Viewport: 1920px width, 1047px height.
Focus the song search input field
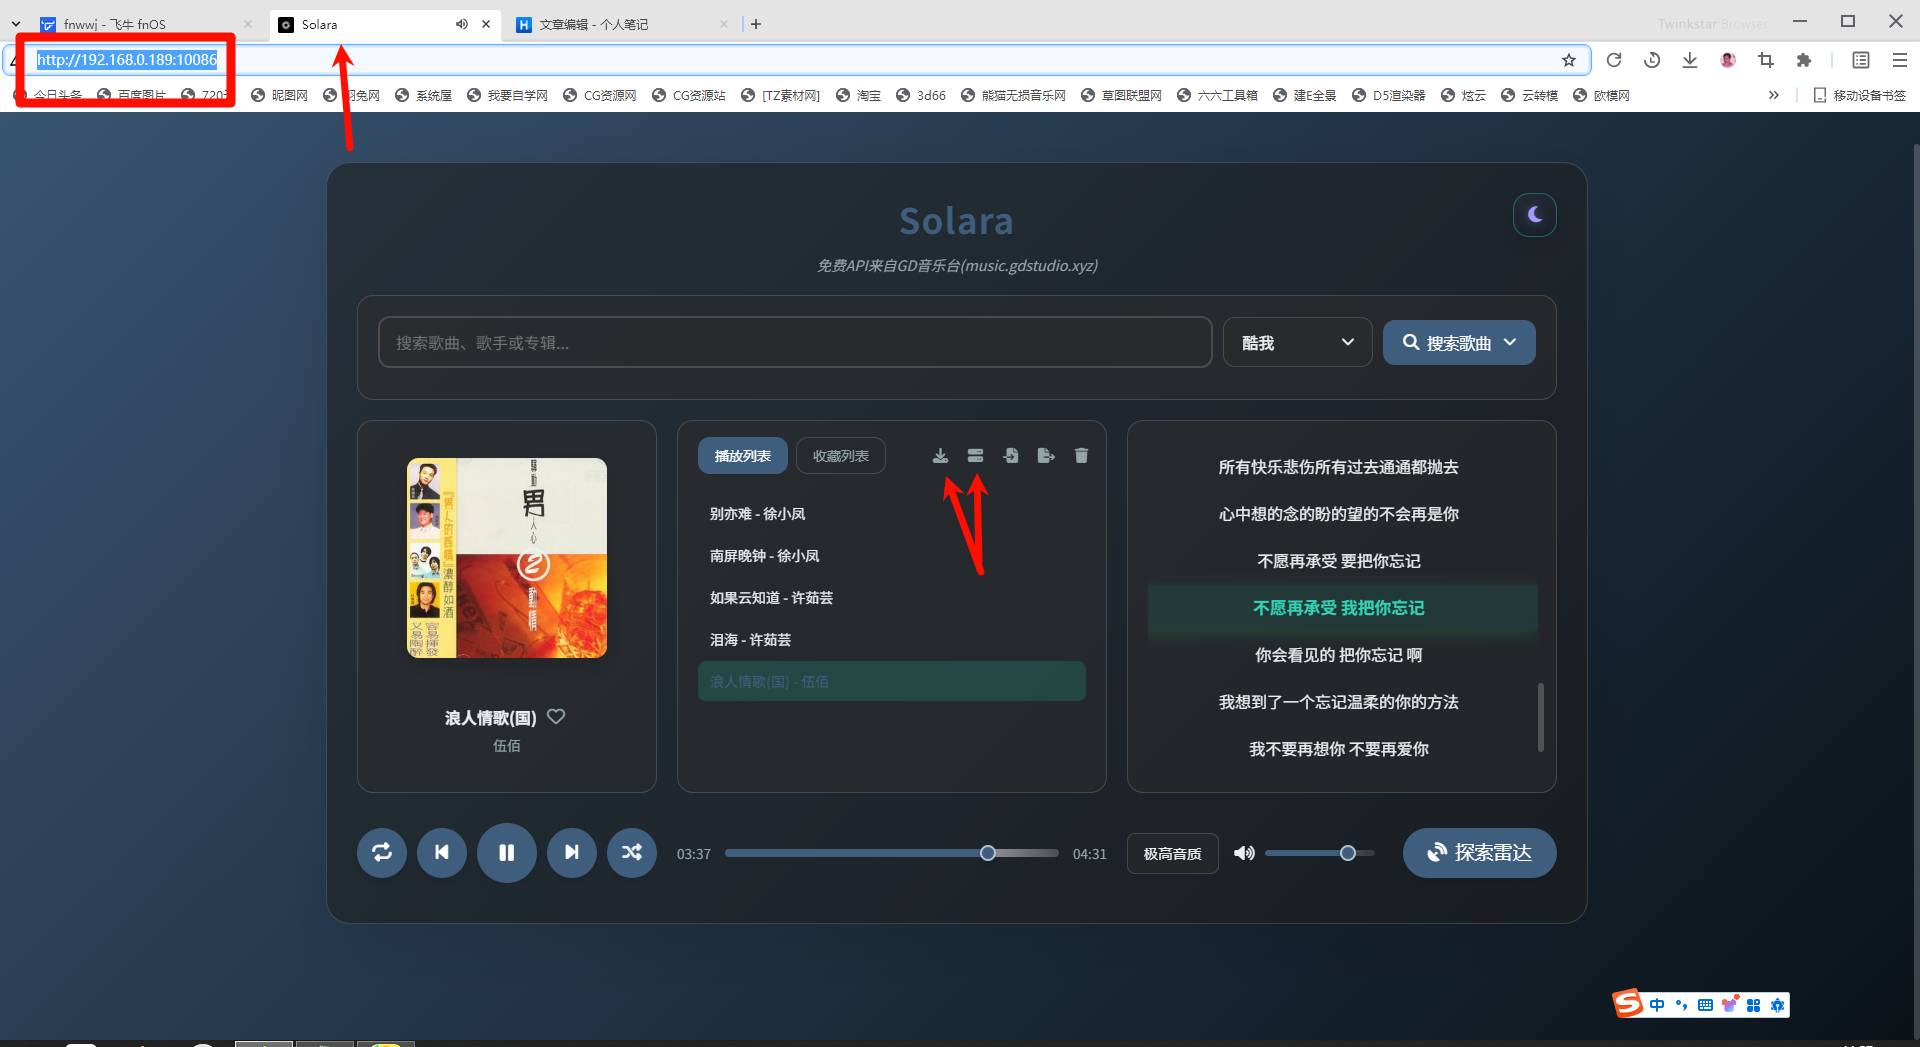(795, 343)
